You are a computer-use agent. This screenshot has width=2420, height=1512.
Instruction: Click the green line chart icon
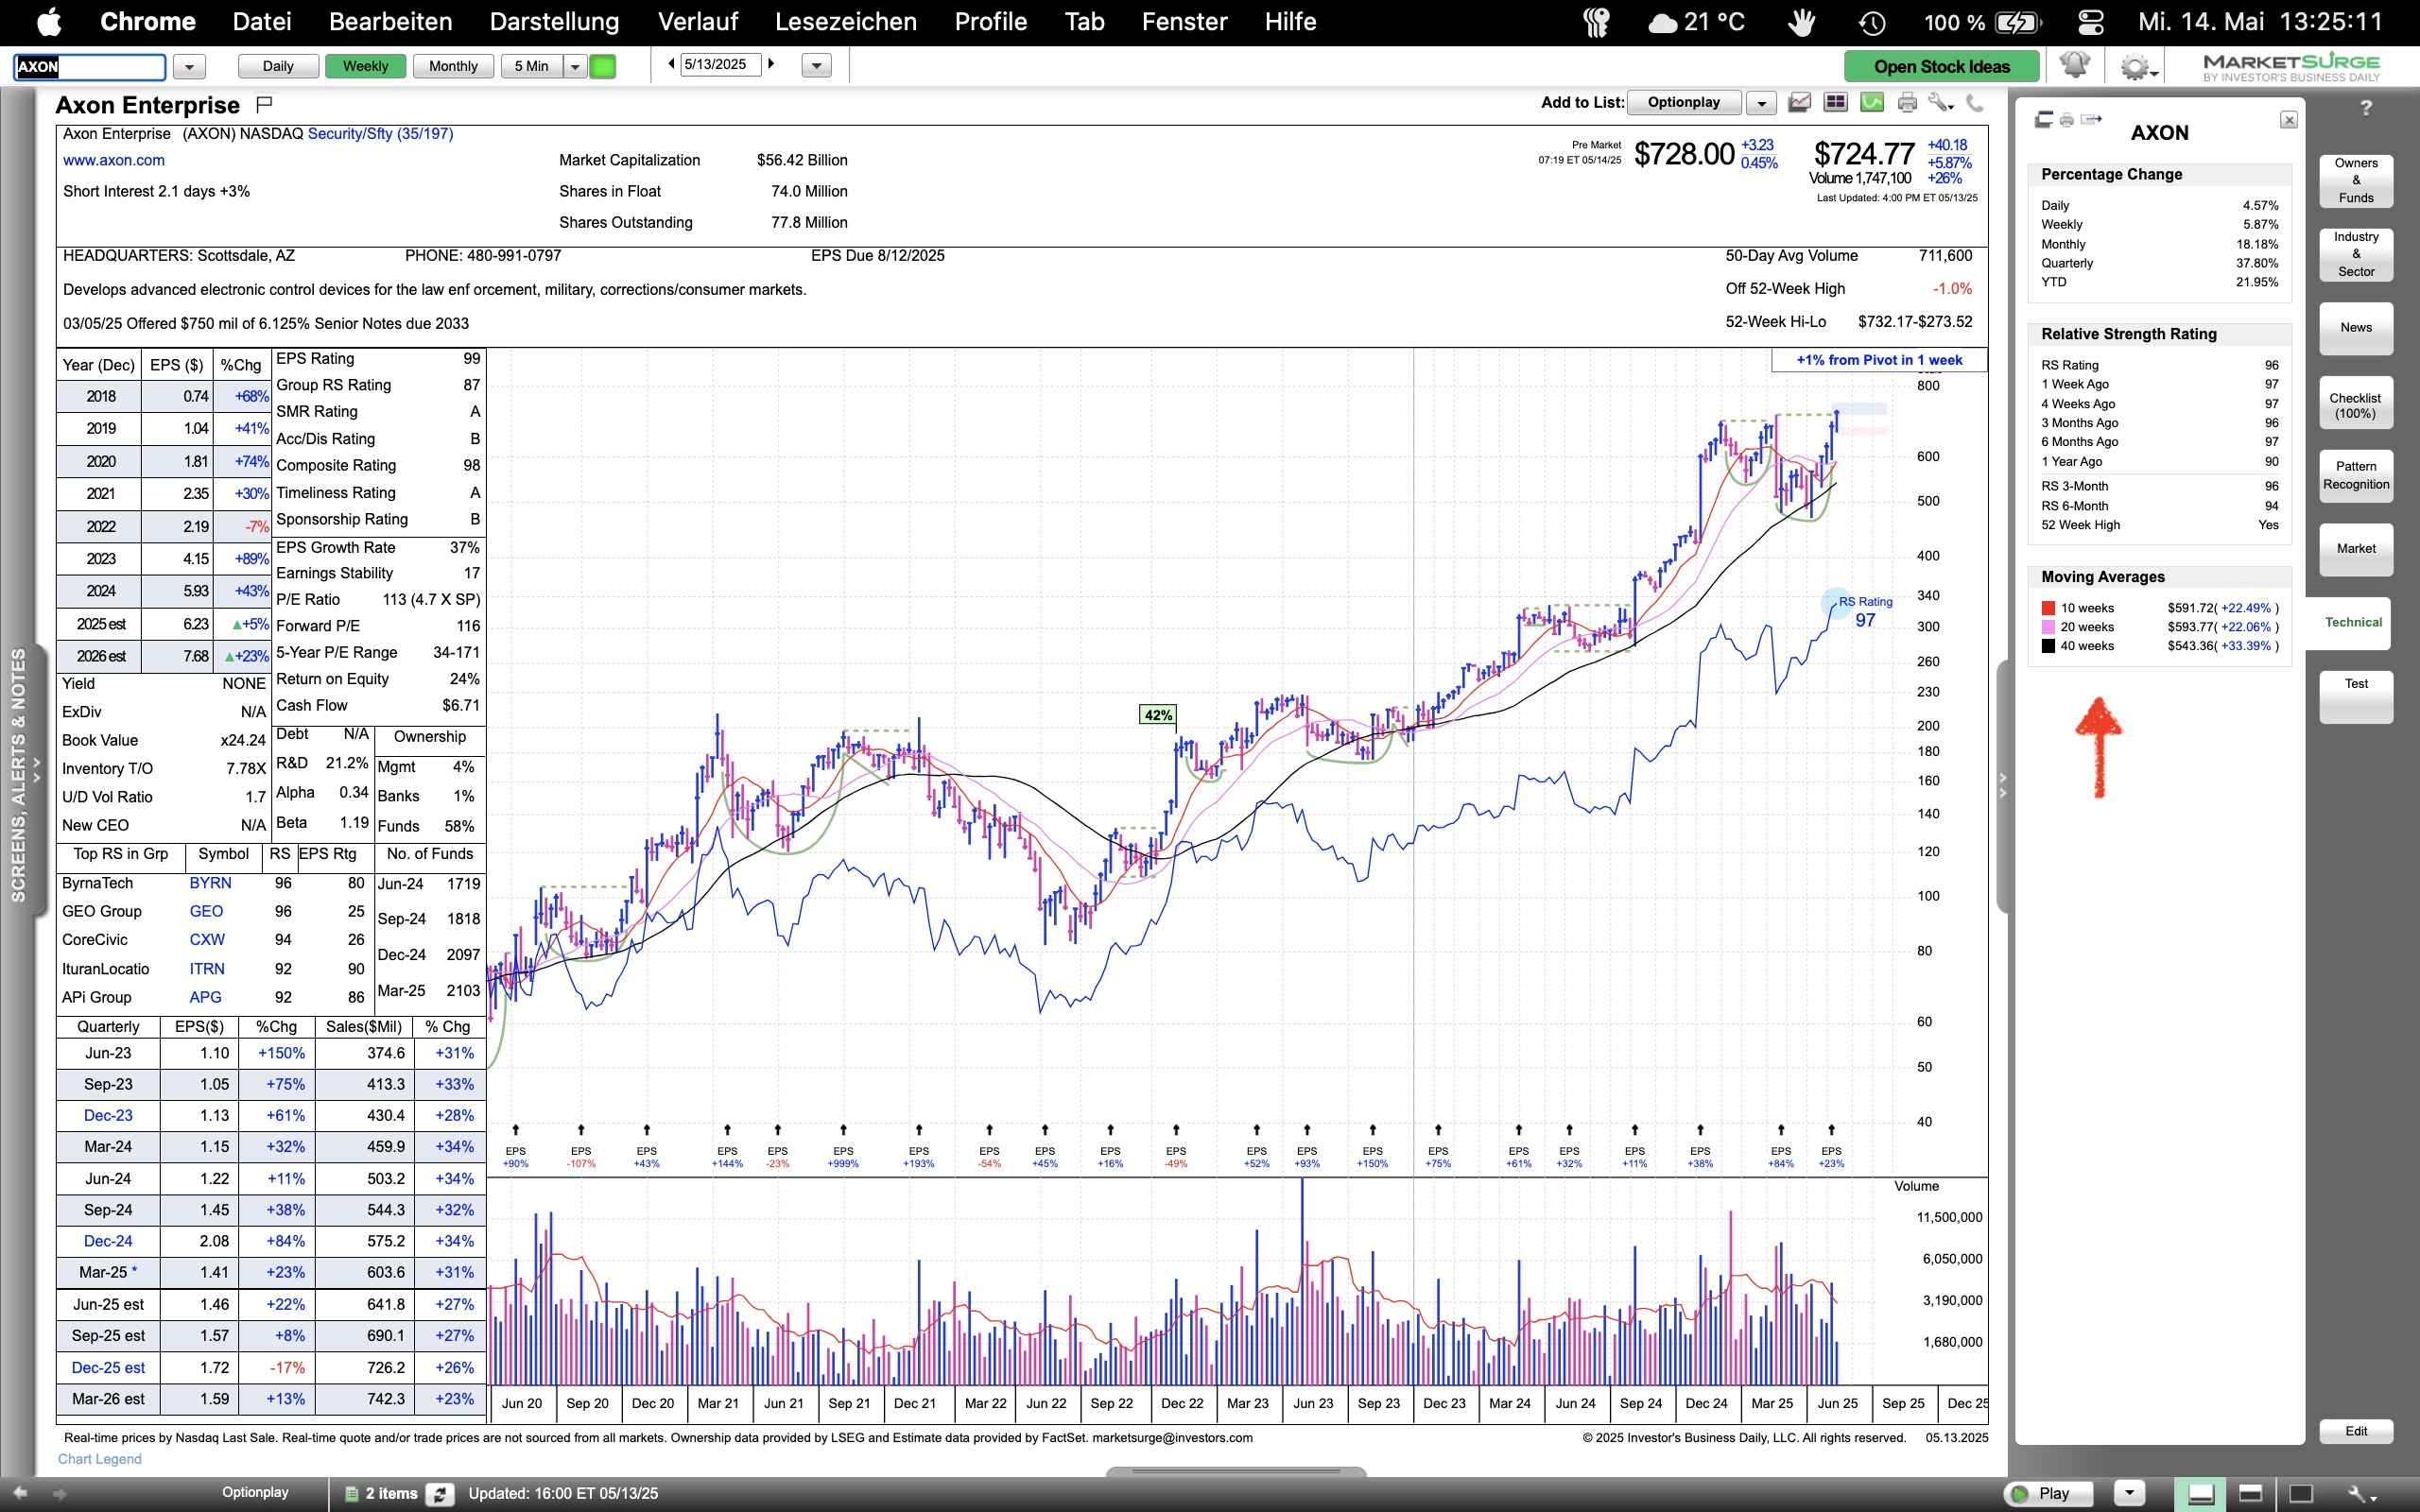click(x=1872, y=103)
